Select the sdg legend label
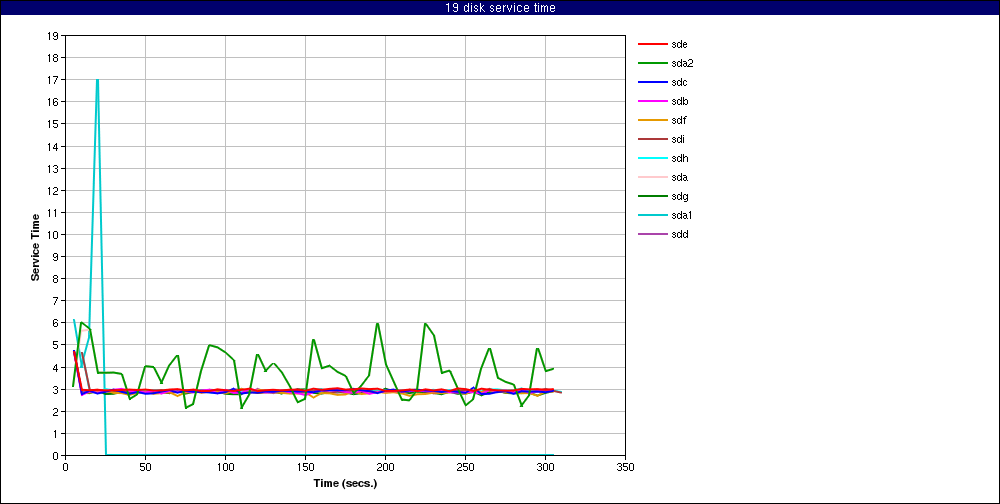The image size is (1000, 504). click(x=679, y=196)
